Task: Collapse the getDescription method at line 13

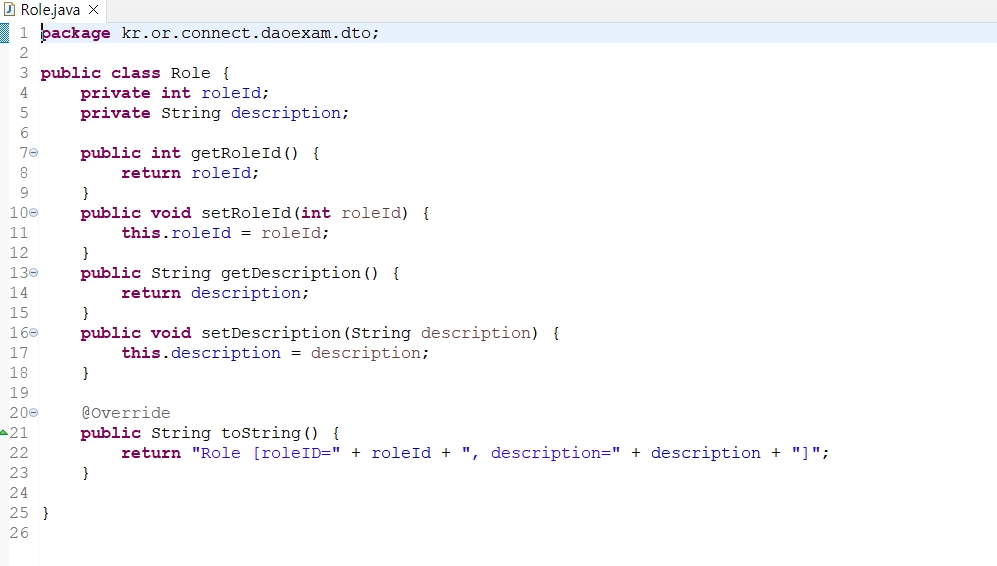Action: (x=34, y=272)
